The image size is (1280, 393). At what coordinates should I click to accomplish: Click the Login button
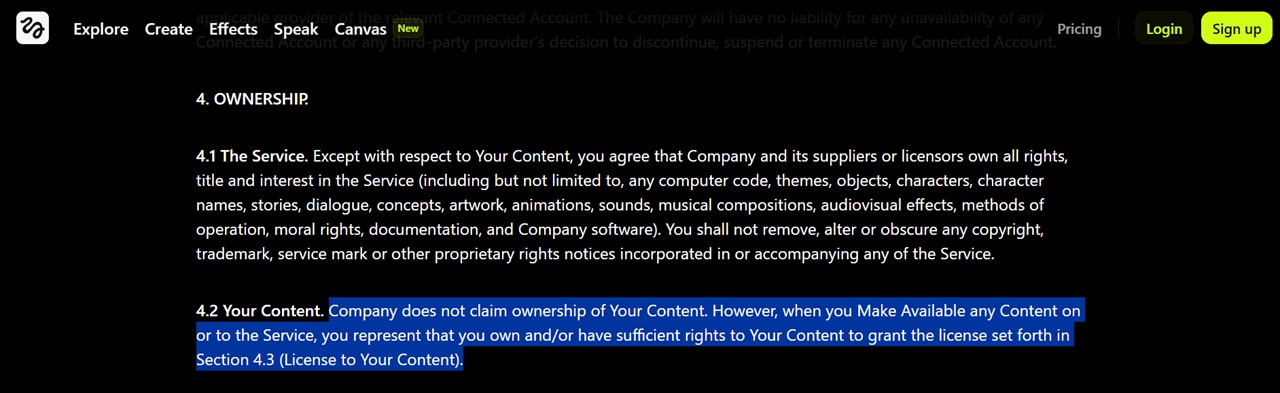1164,29
